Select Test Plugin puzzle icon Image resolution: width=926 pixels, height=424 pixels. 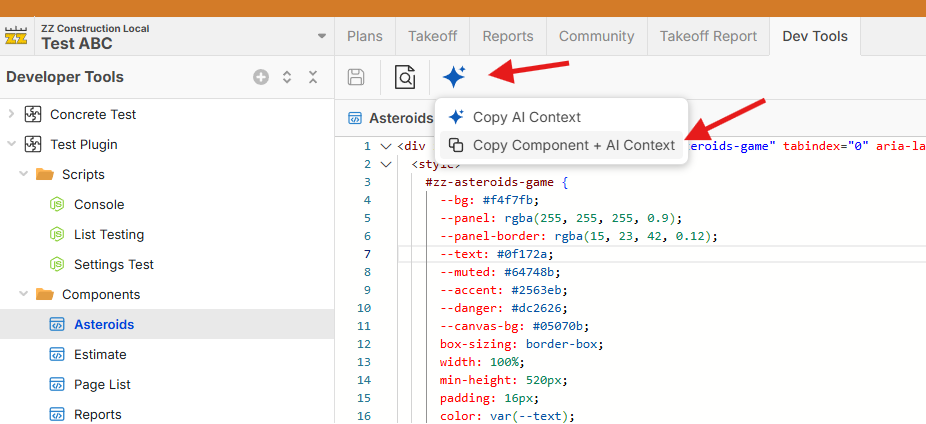(x=33, y=144)
